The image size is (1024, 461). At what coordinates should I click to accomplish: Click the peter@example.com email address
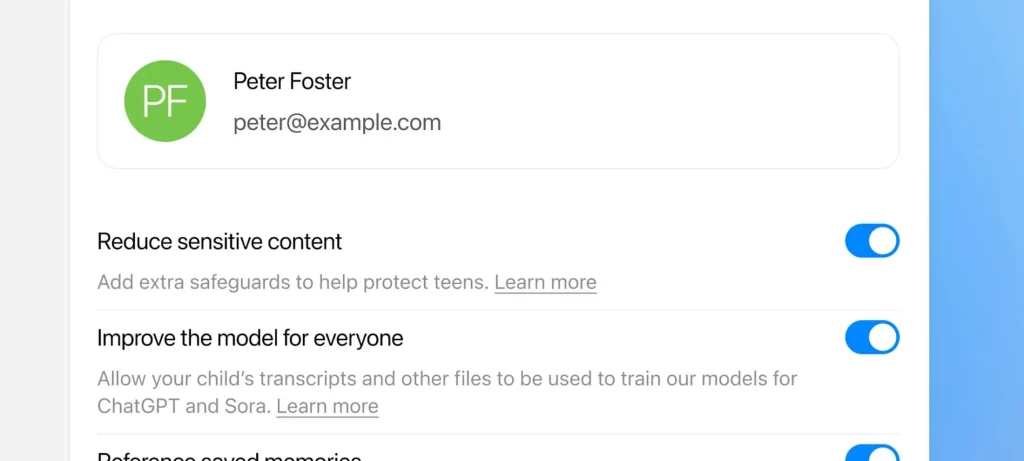pyautogui.click(x=337, y=123)
